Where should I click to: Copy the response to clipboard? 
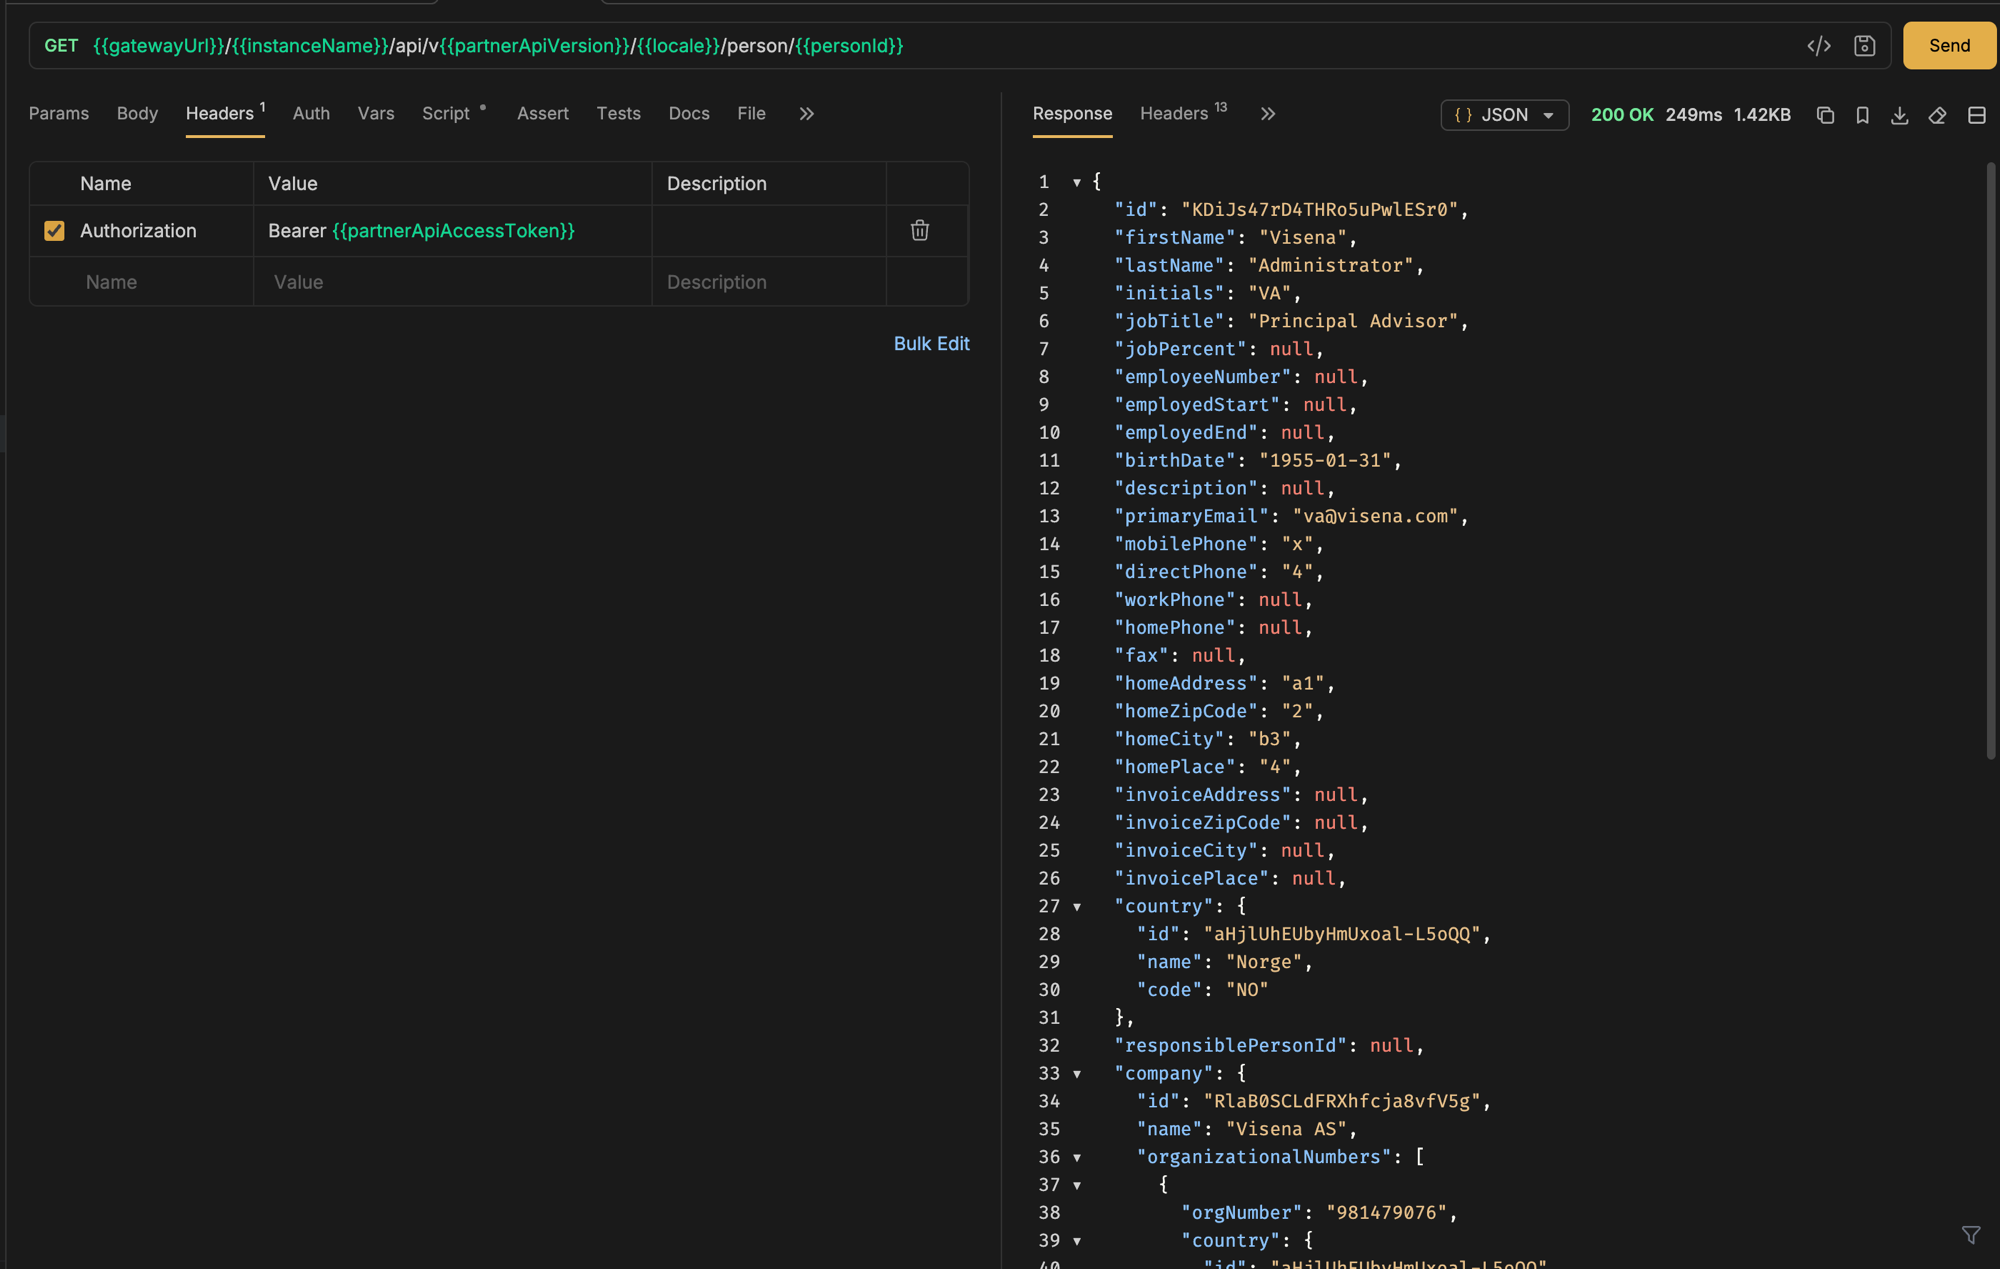pyautogui.click(x=1825, y=115)
